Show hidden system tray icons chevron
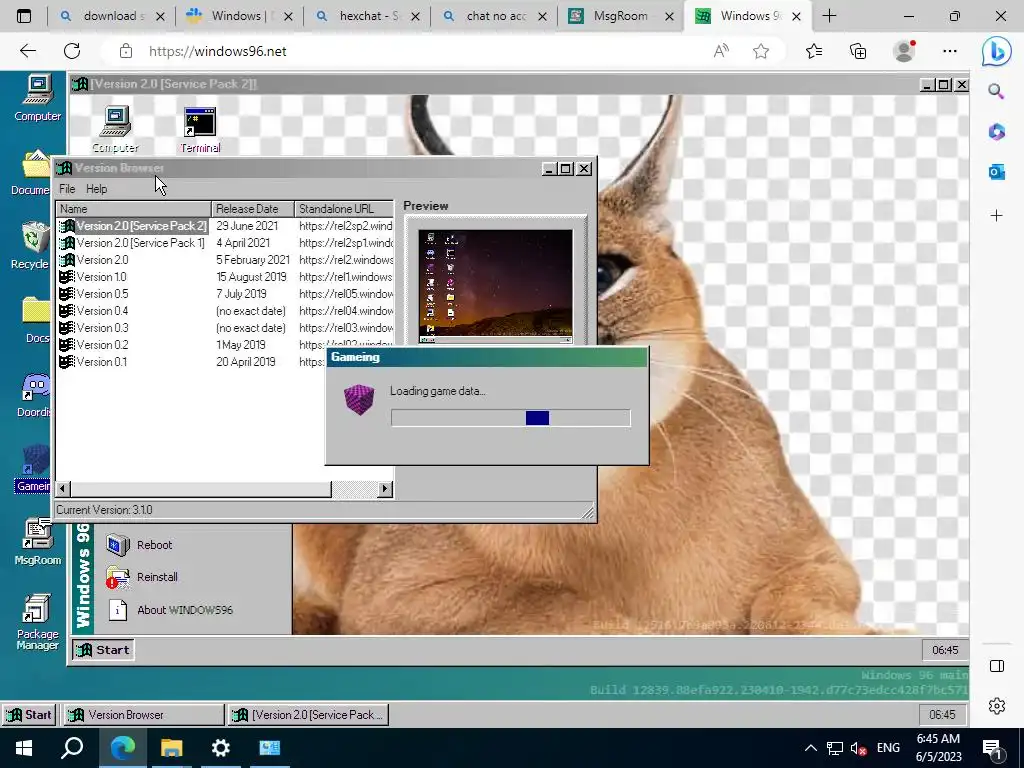 coord(810,748)
